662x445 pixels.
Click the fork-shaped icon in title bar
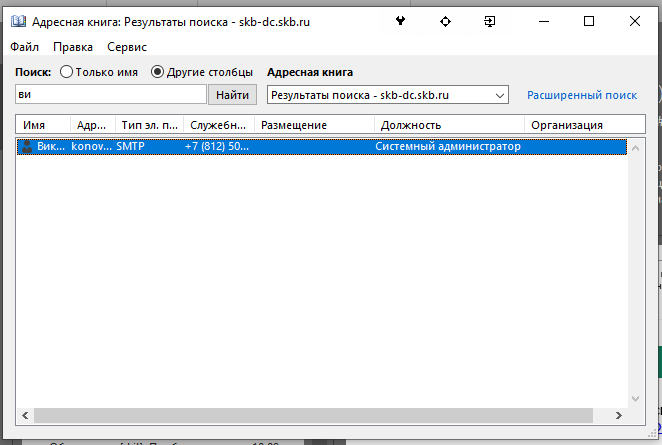point(400,21)
